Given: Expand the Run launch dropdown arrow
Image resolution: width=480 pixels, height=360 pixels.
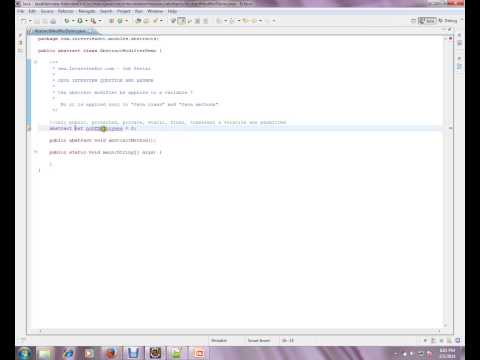Looking at the screenshot, I should click(86, 21).
